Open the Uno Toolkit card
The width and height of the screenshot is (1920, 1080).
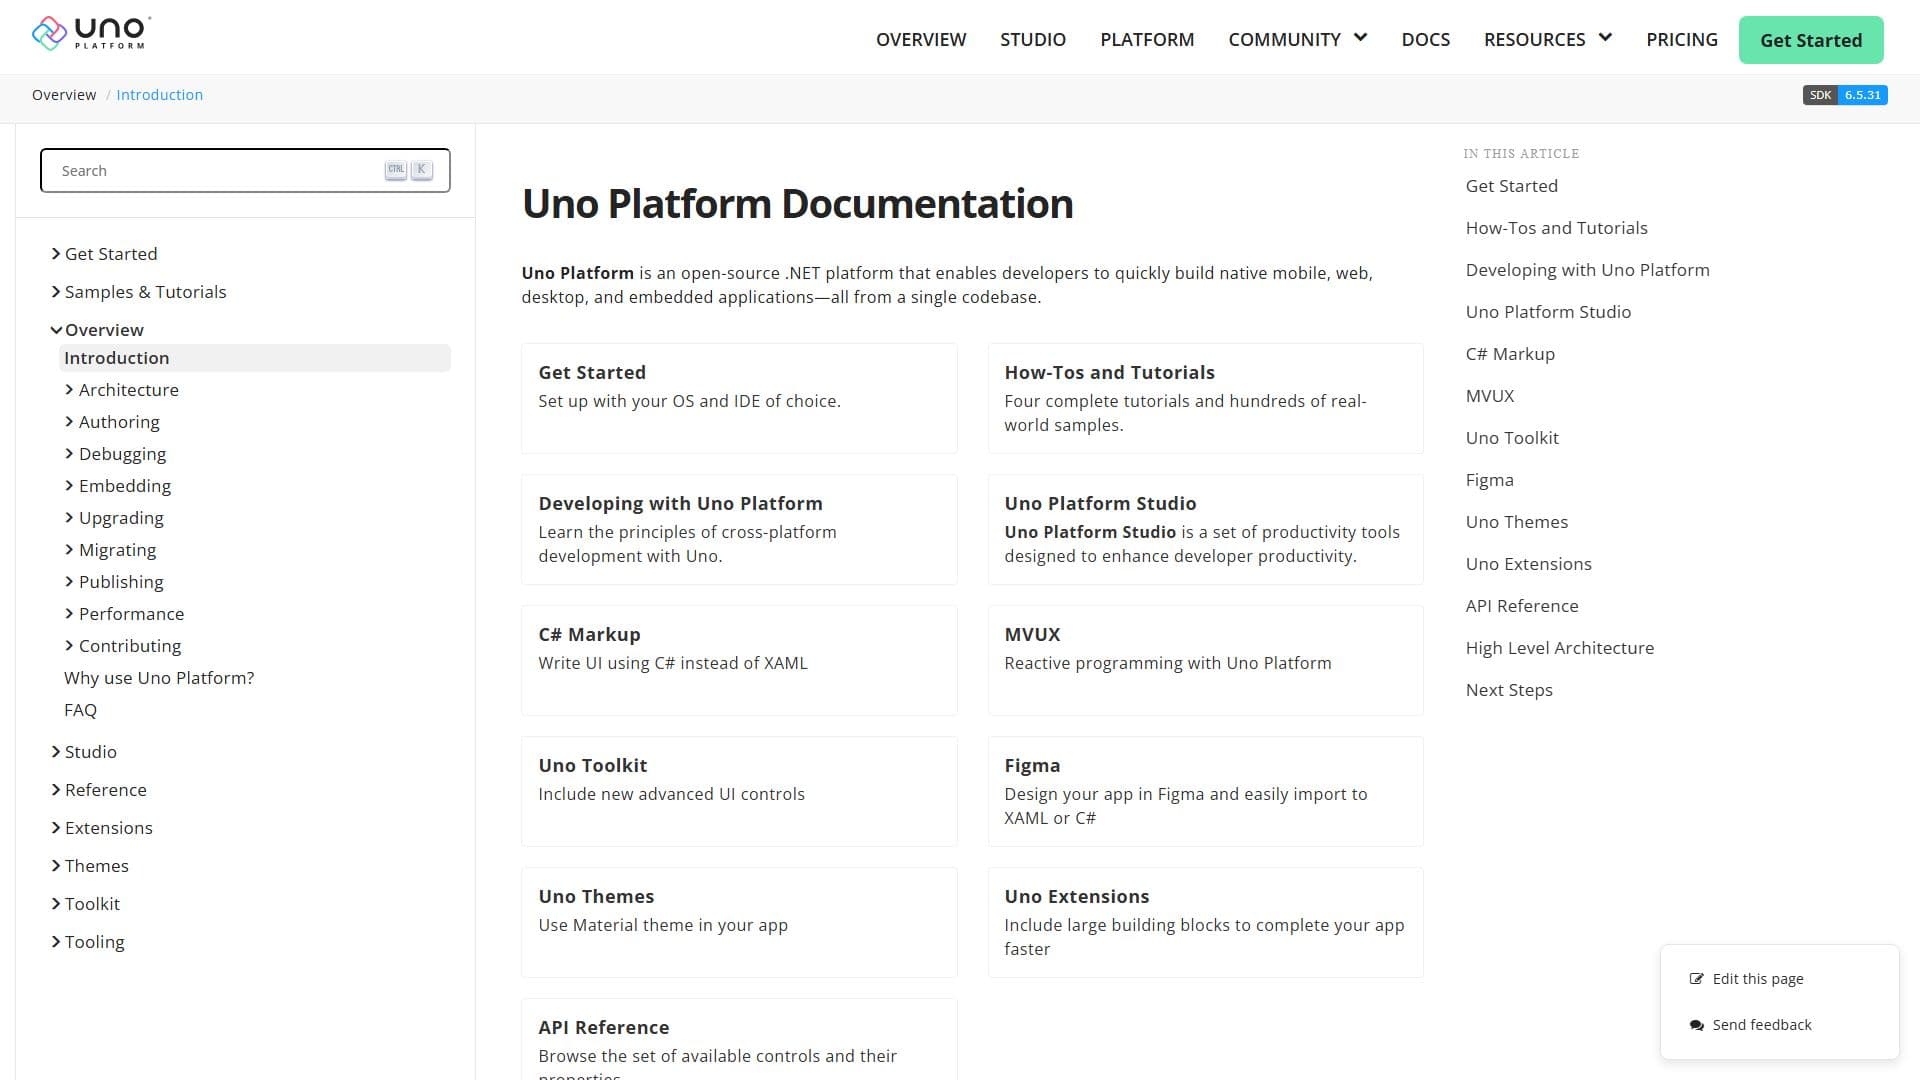tap(739, 791)
